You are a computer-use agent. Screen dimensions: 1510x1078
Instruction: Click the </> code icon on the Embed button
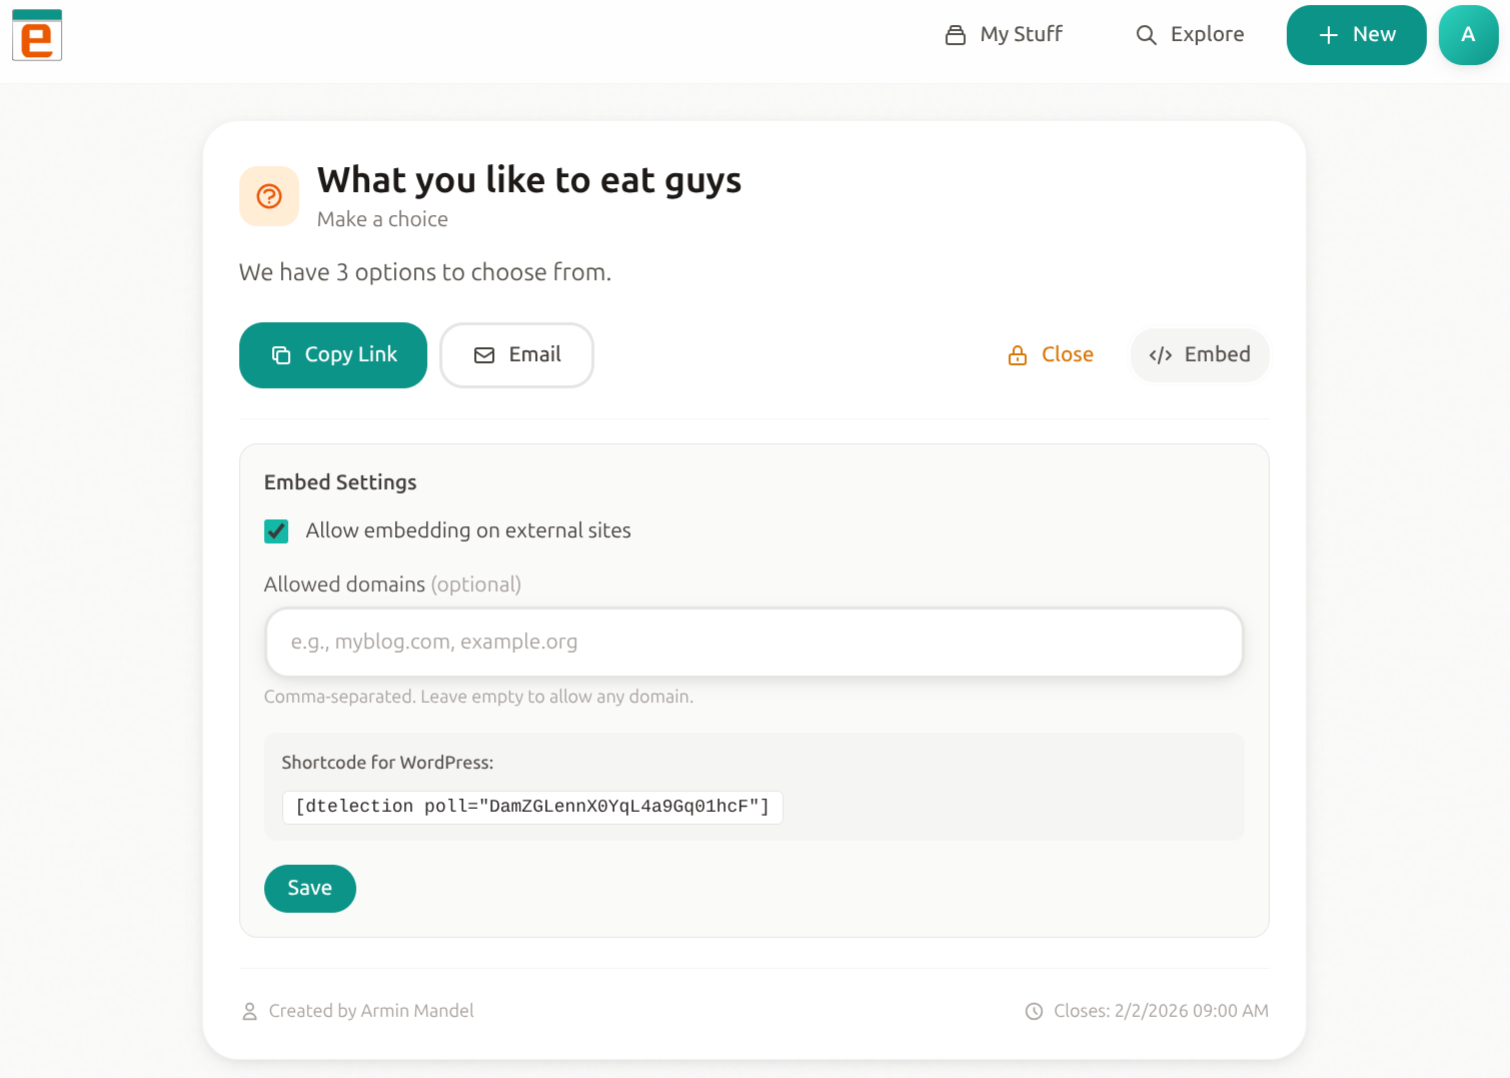(x=1160, y=354)
